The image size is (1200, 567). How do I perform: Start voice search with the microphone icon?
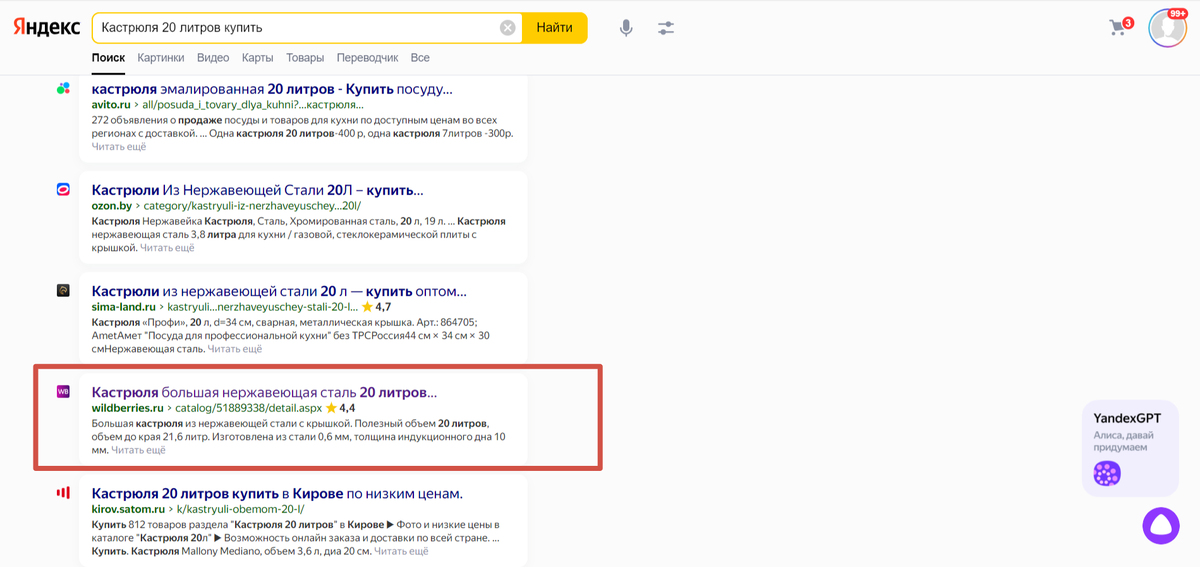(626, 28)
